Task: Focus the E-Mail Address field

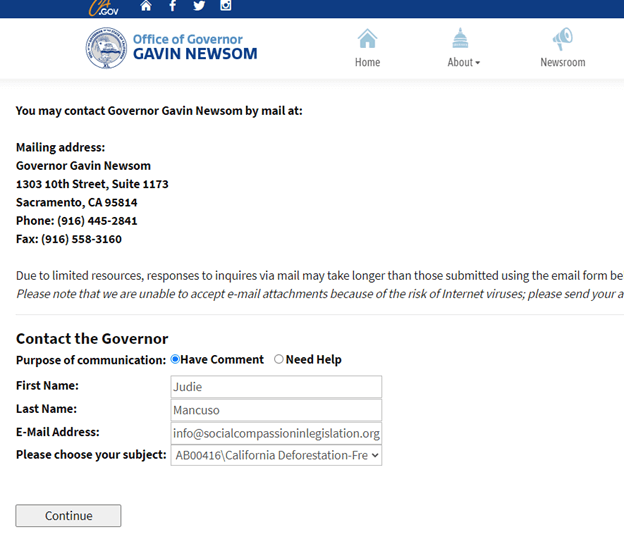Action: coord(276,433)
